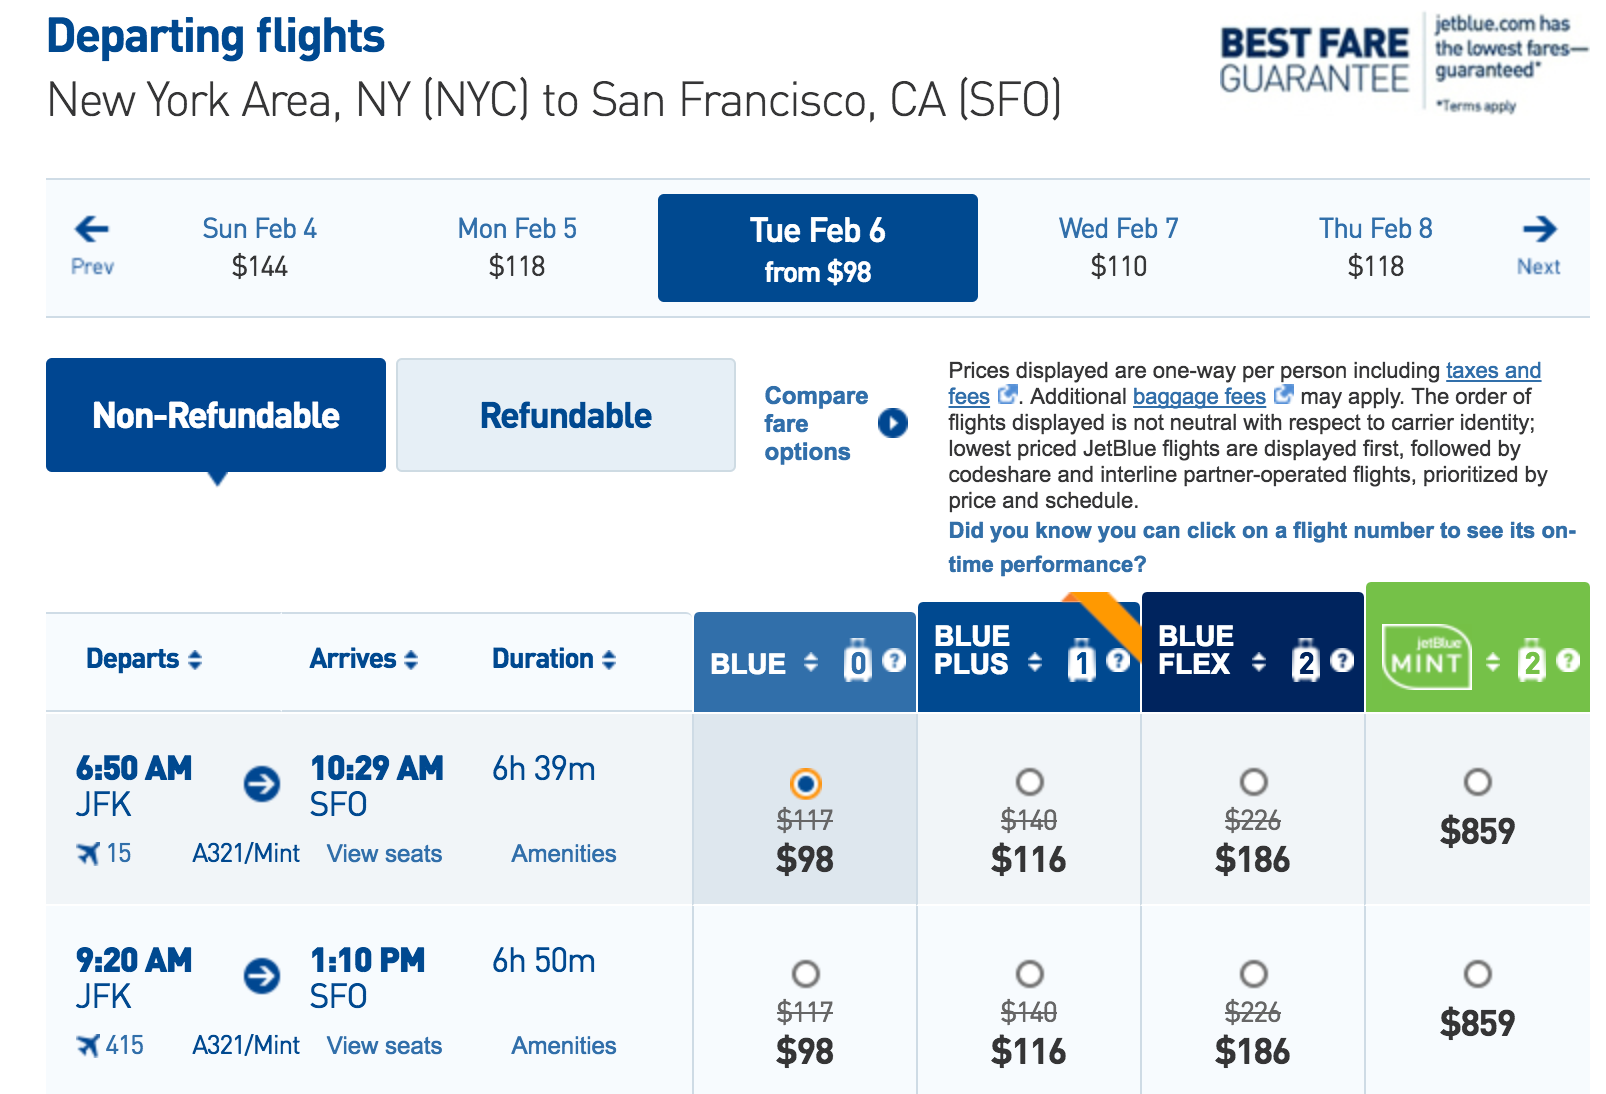Switch to the Refundable fares tab
The width and height of the screenshot is (1606, 1094).
(x=566, y=415)
